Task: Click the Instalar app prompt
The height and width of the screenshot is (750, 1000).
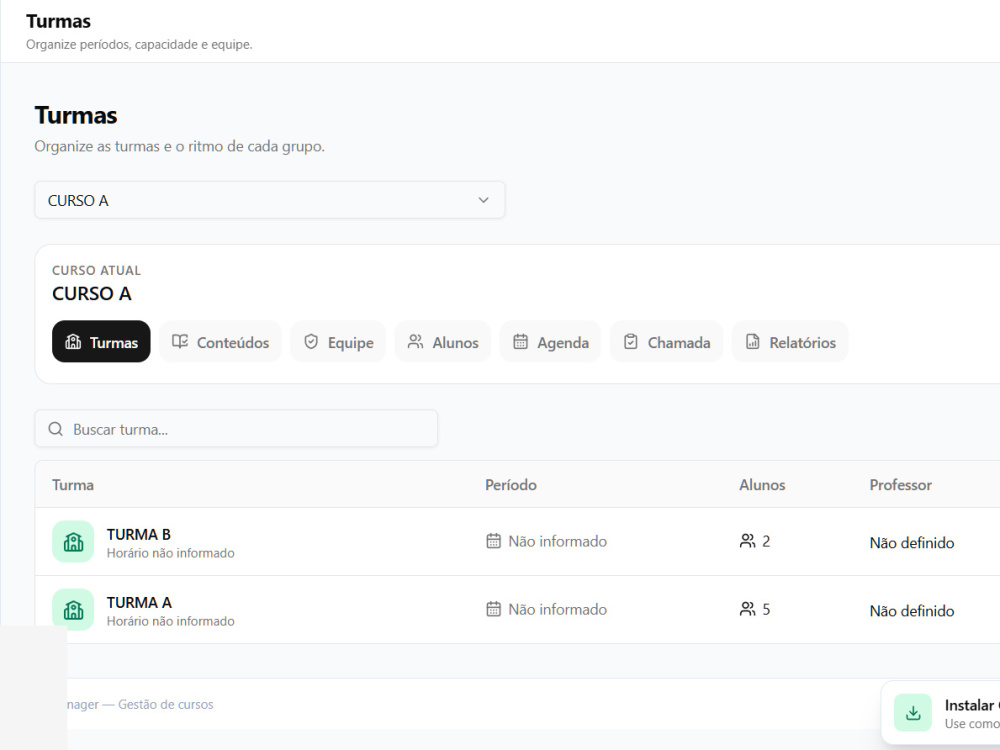Action: click(941, 713)
